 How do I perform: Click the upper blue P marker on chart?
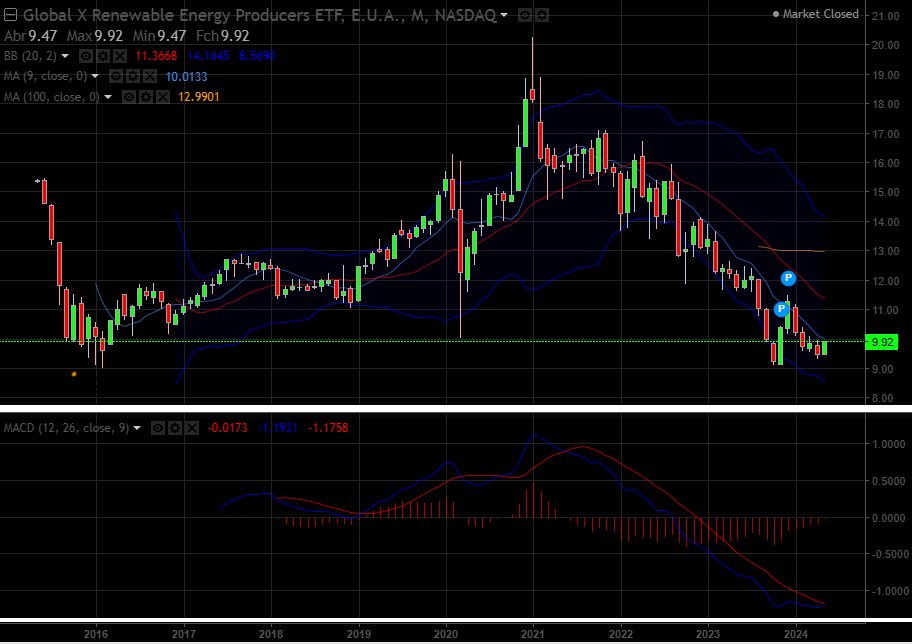click(x=788, y=277)
